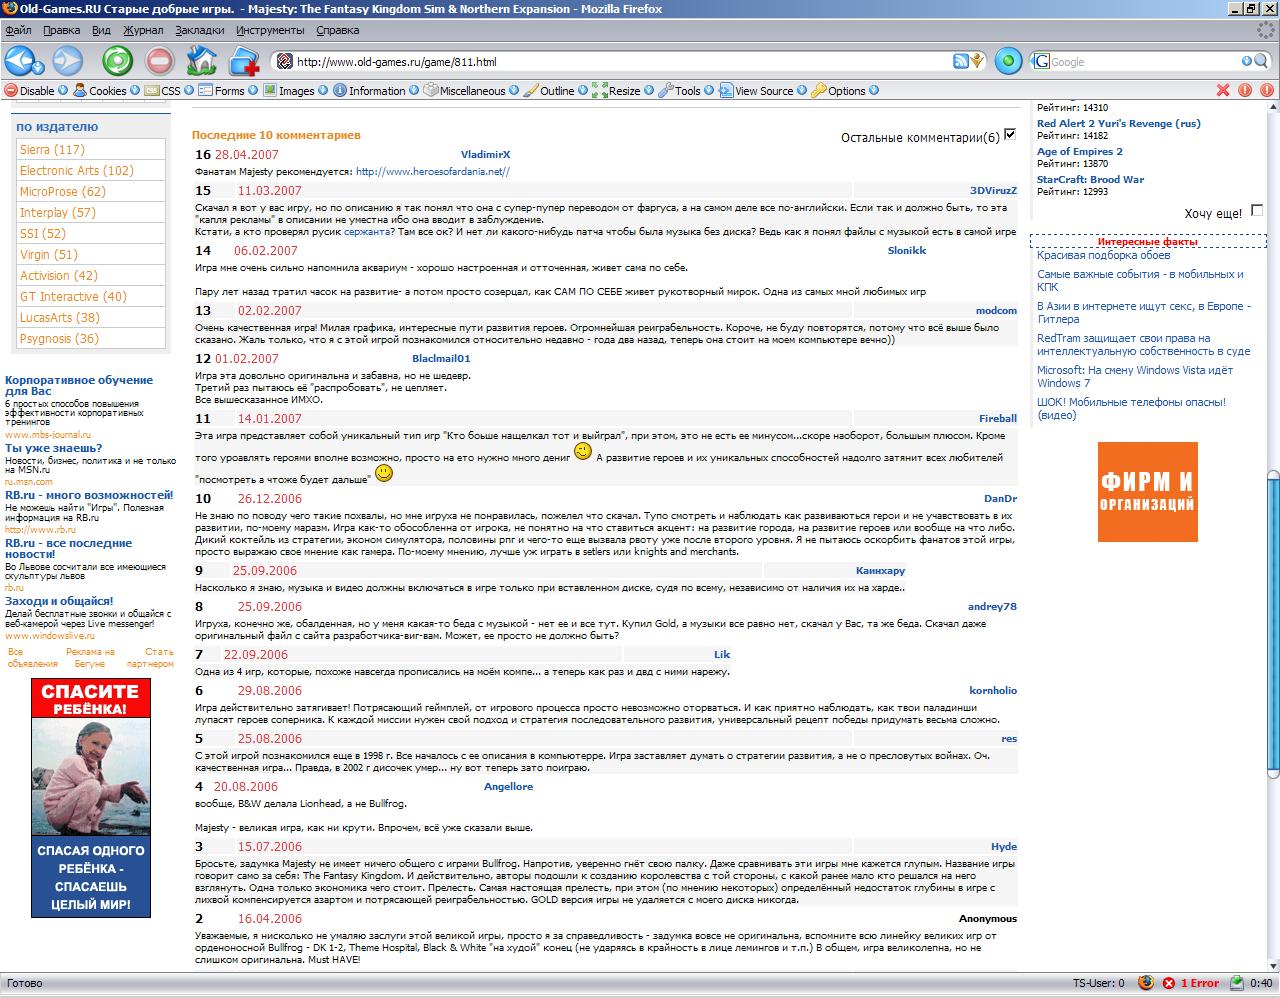Image resolution: width=1280 pixels, height=998 pixels.
Task: Open the Инструменты menu
Action: 270,31
